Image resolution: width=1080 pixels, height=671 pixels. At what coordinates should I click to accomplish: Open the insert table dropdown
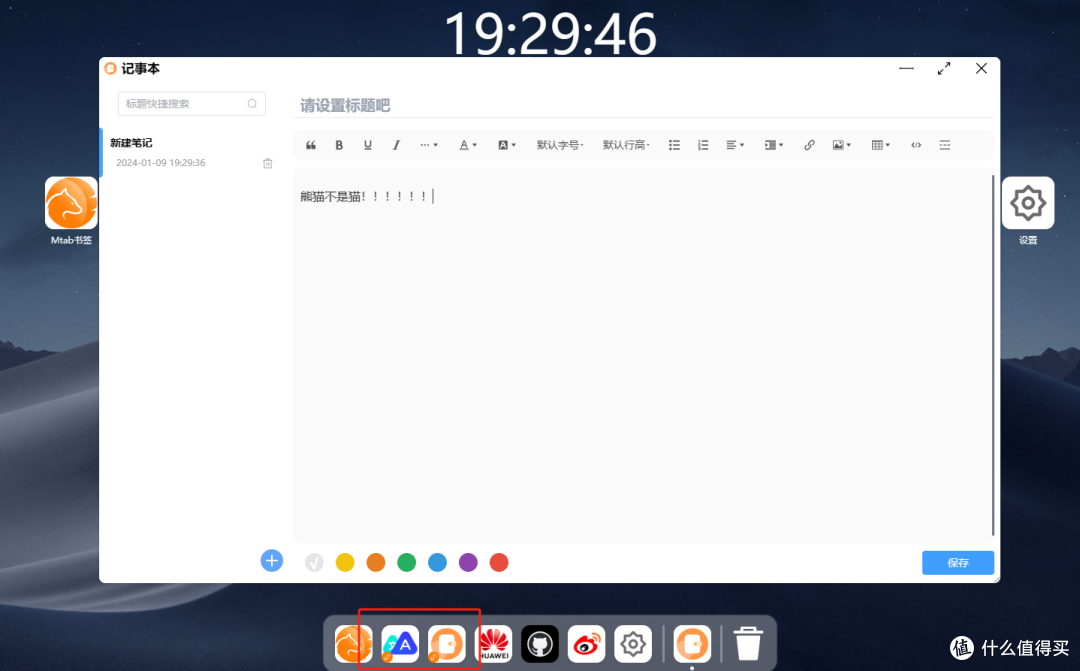(x=880, y=145)
